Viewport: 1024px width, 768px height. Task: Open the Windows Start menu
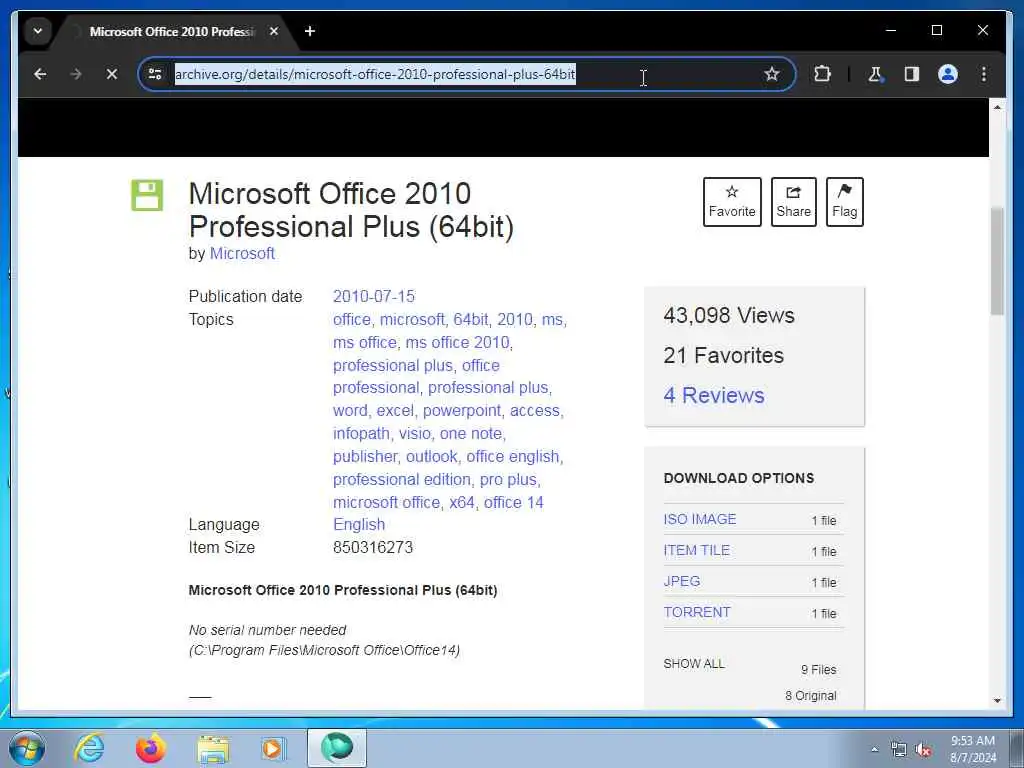(x=27, y=748)
